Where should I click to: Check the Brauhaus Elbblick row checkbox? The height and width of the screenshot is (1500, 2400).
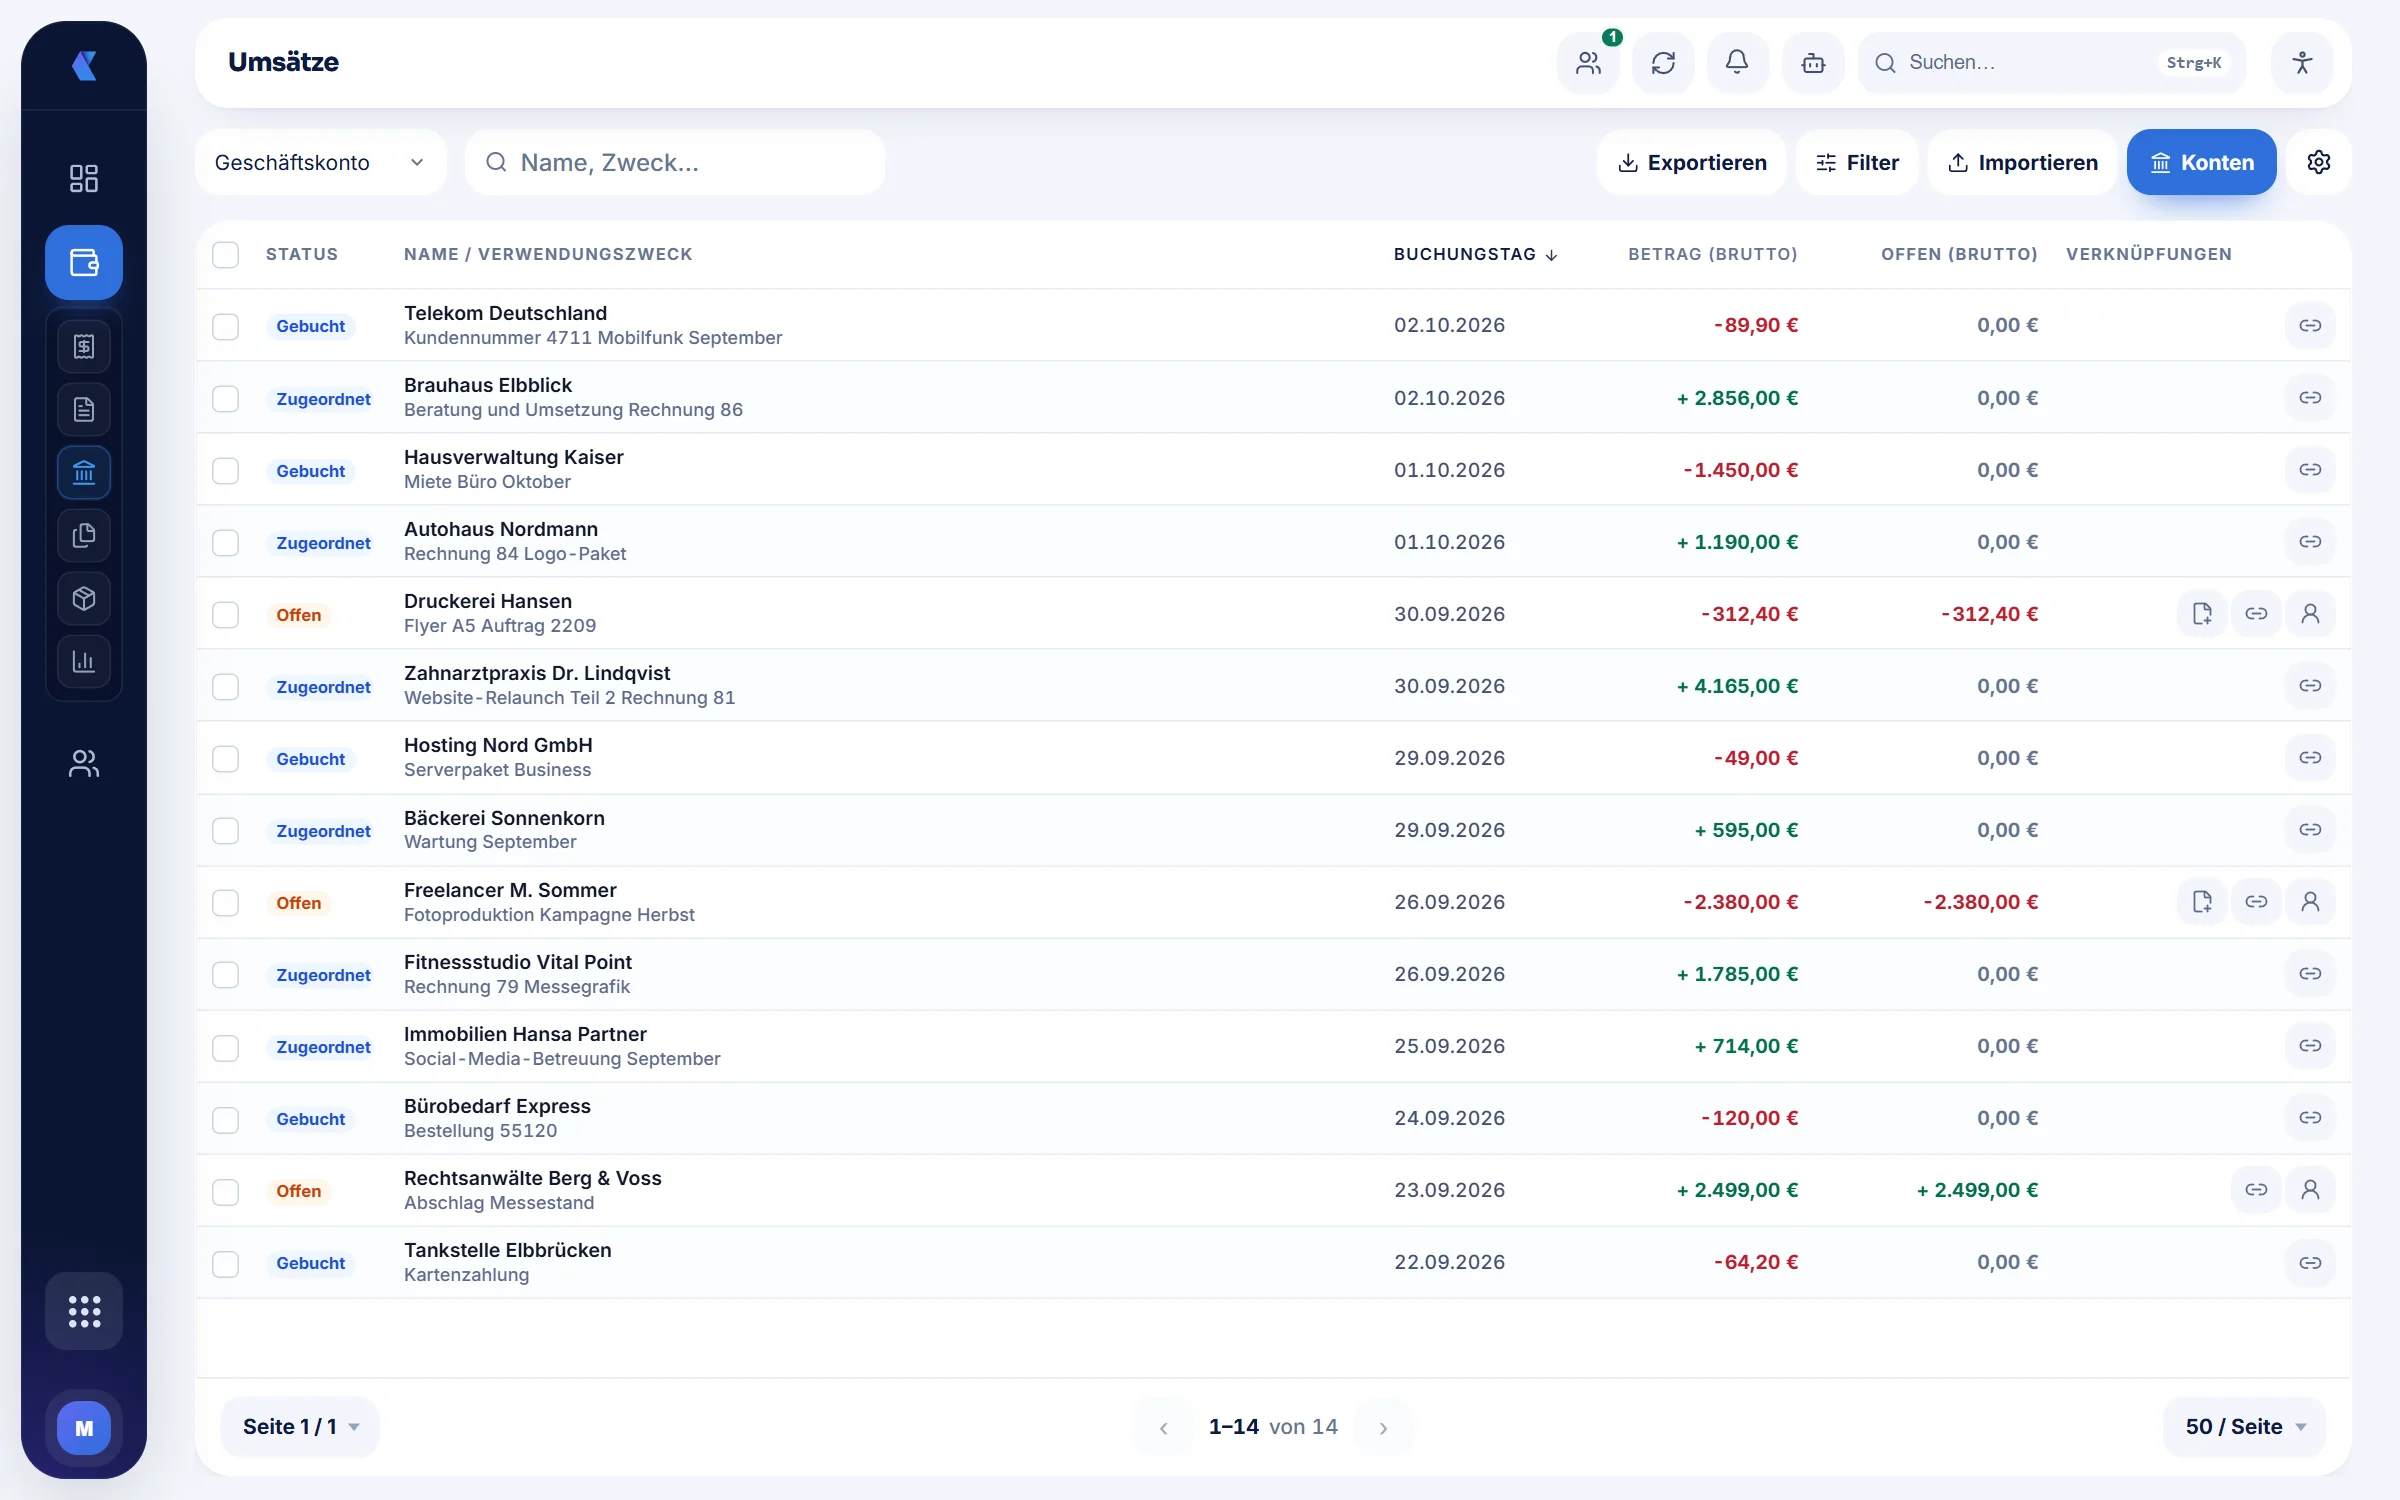coord(226,398)
